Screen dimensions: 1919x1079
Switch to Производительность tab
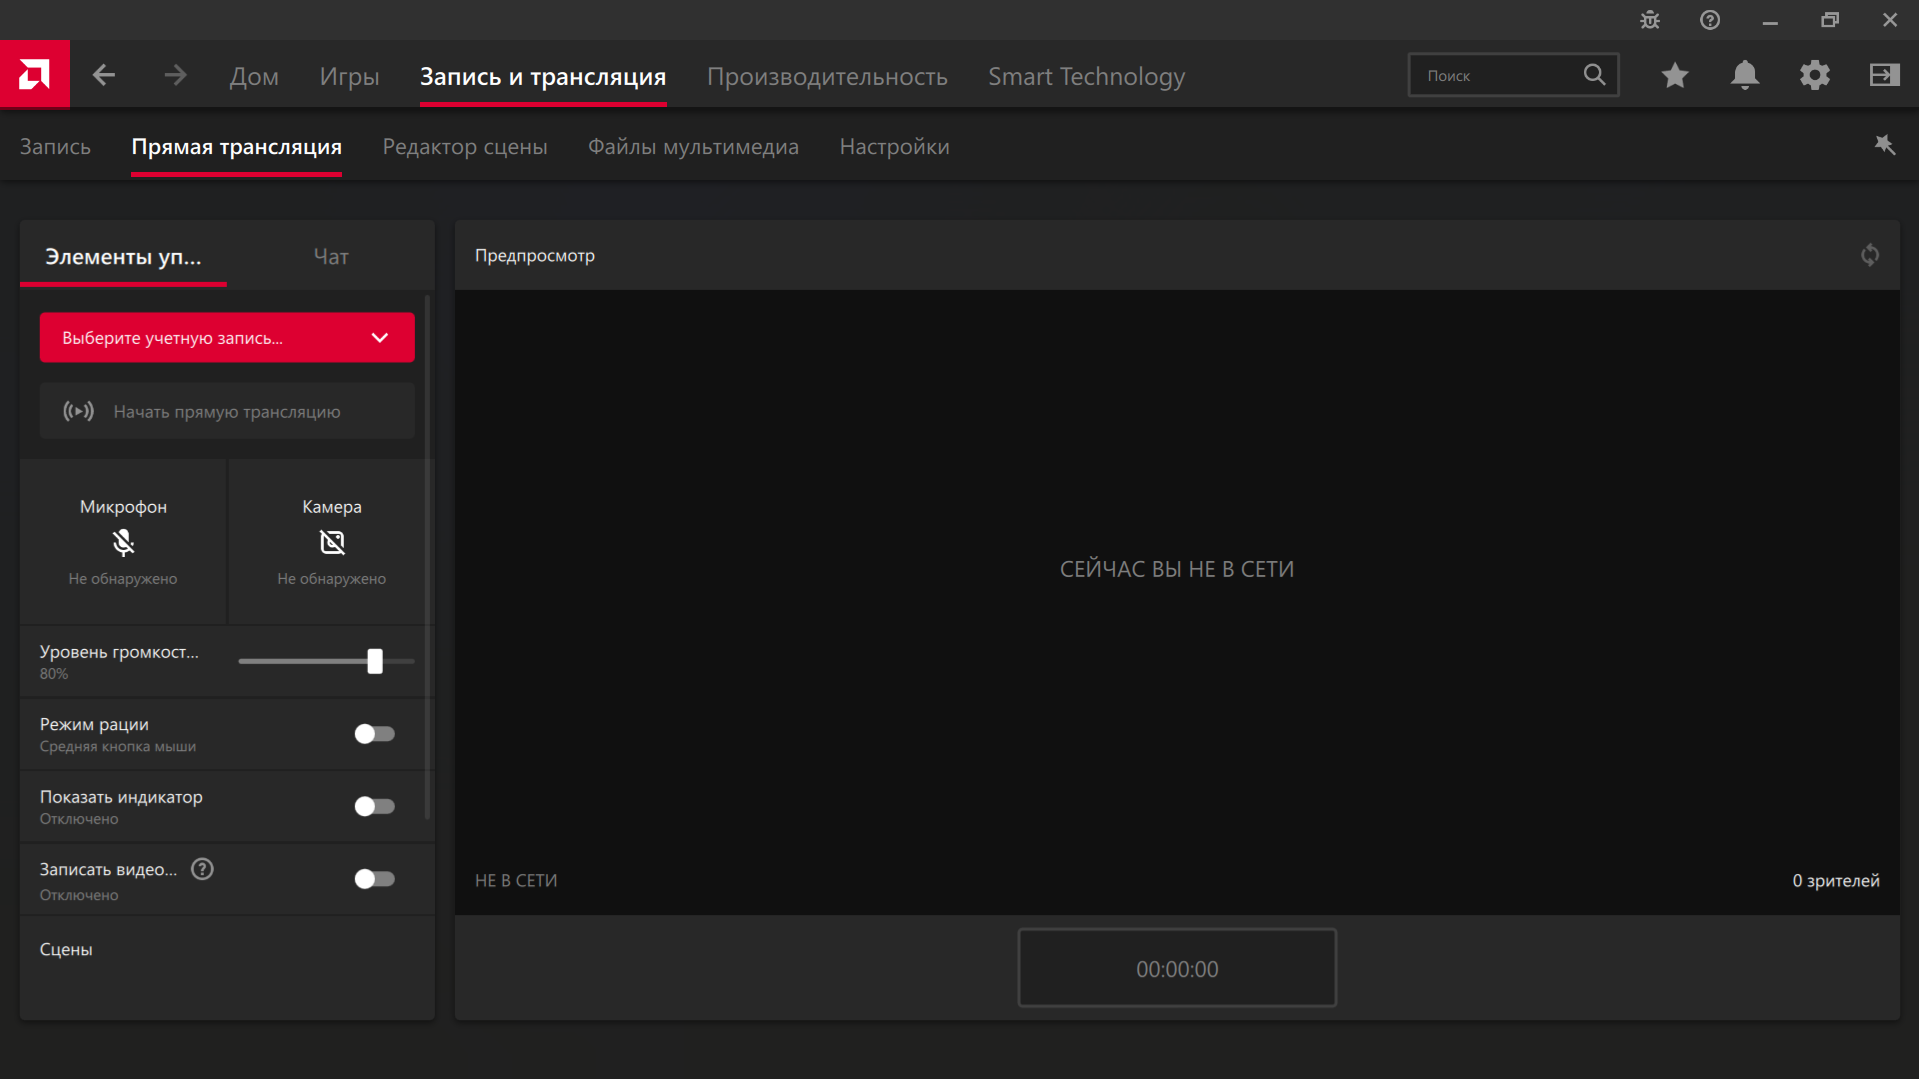coord(827,76)
